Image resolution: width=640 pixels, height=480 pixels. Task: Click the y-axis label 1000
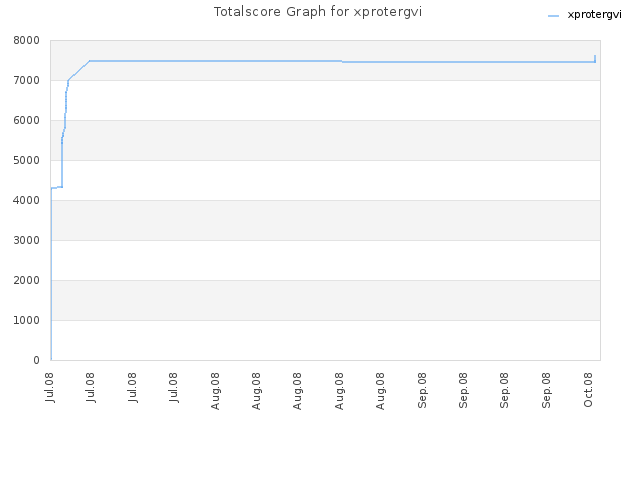pos(27,320)
